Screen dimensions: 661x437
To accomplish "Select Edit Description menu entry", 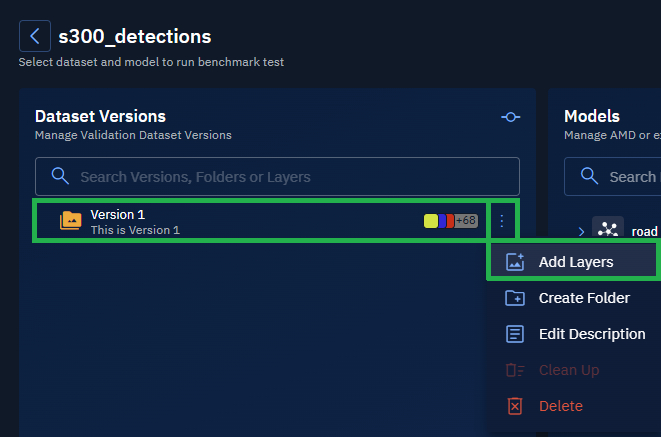I will [x=592, y=334].
